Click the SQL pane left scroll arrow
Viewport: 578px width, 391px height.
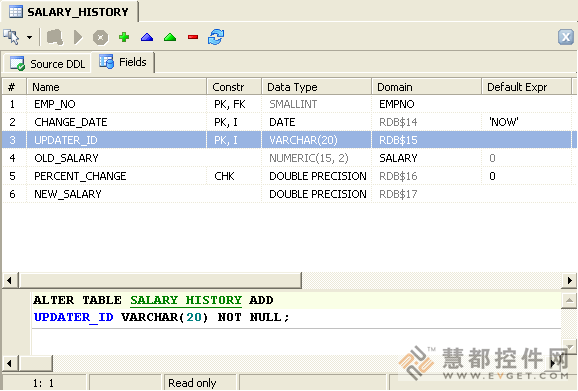[x=10, y=364]
